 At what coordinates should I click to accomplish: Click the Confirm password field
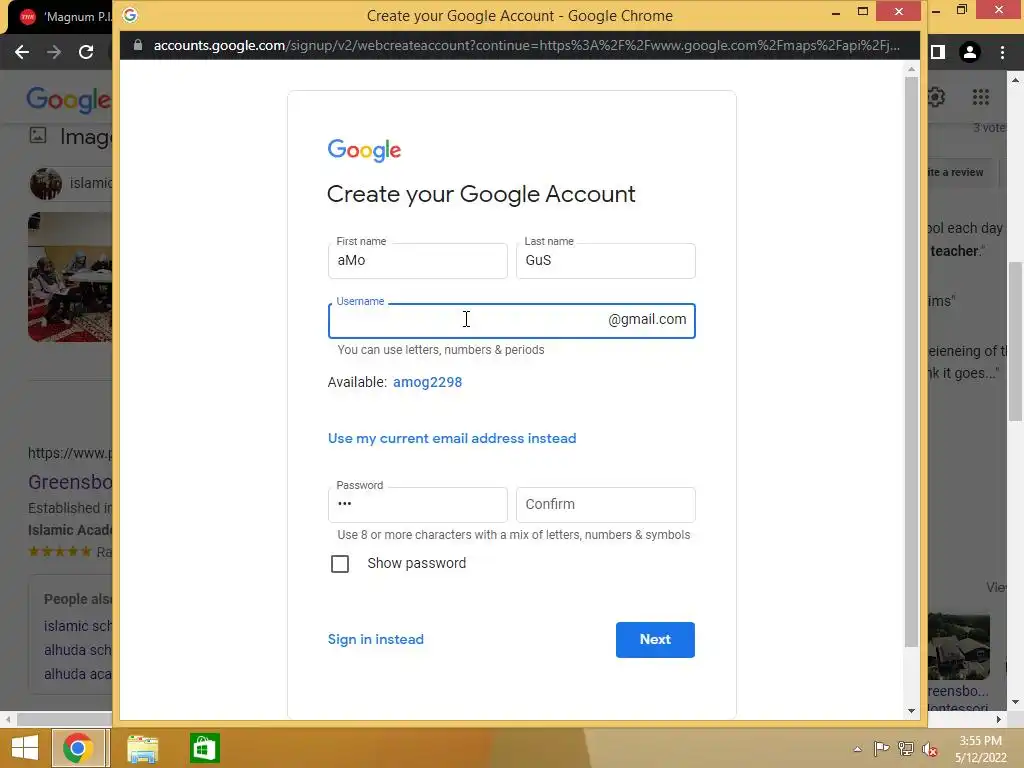coord(605,505)
